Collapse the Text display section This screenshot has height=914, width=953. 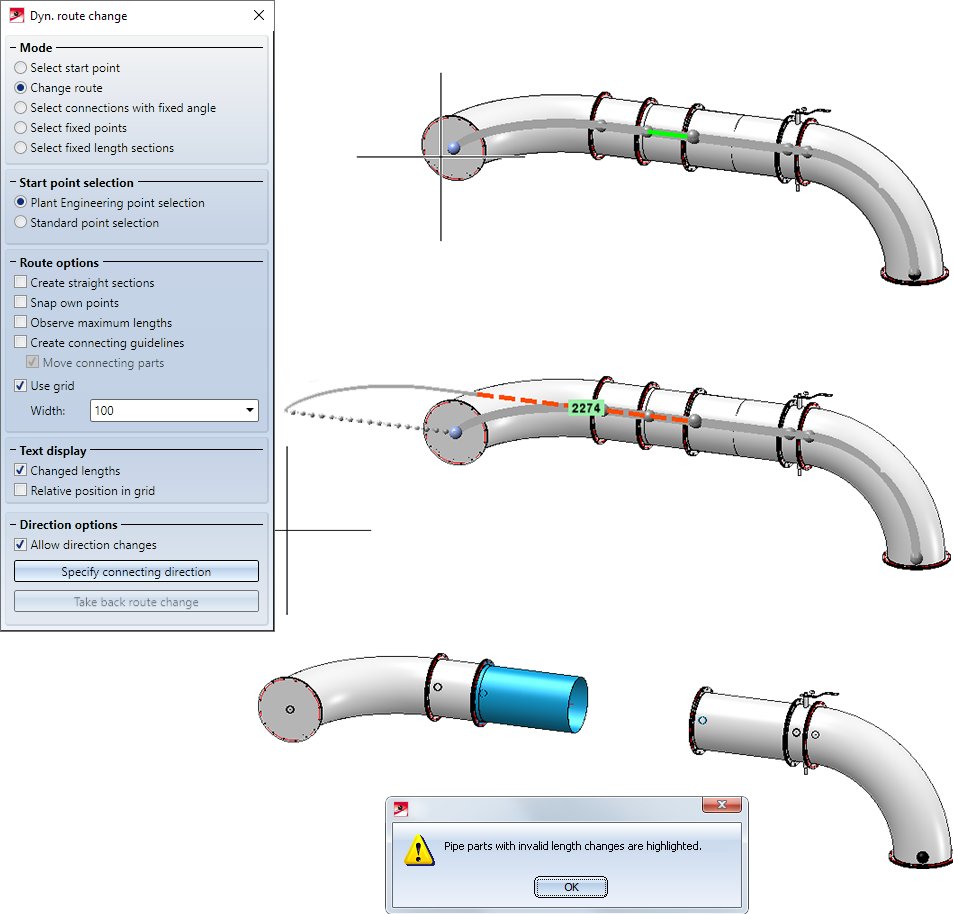pos(13,450)
